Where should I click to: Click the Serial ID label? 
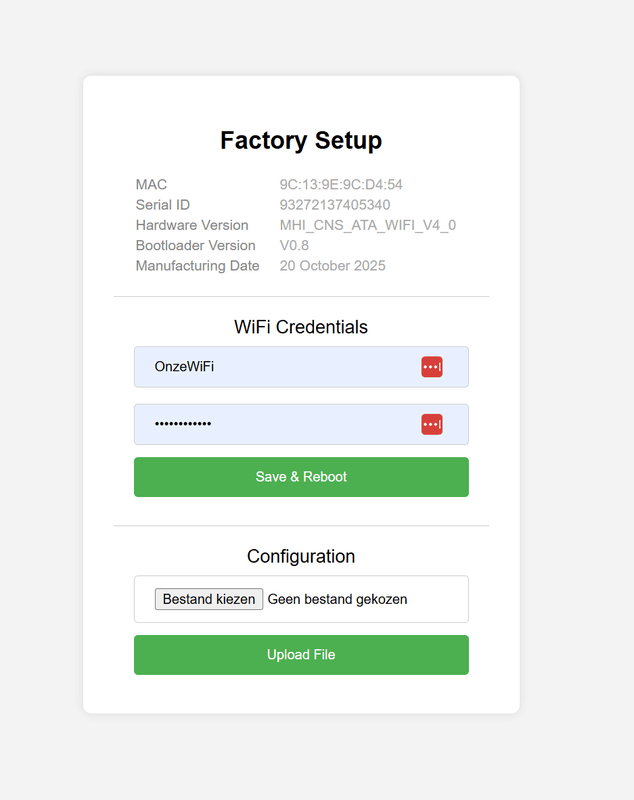click(x=163, y=205)
